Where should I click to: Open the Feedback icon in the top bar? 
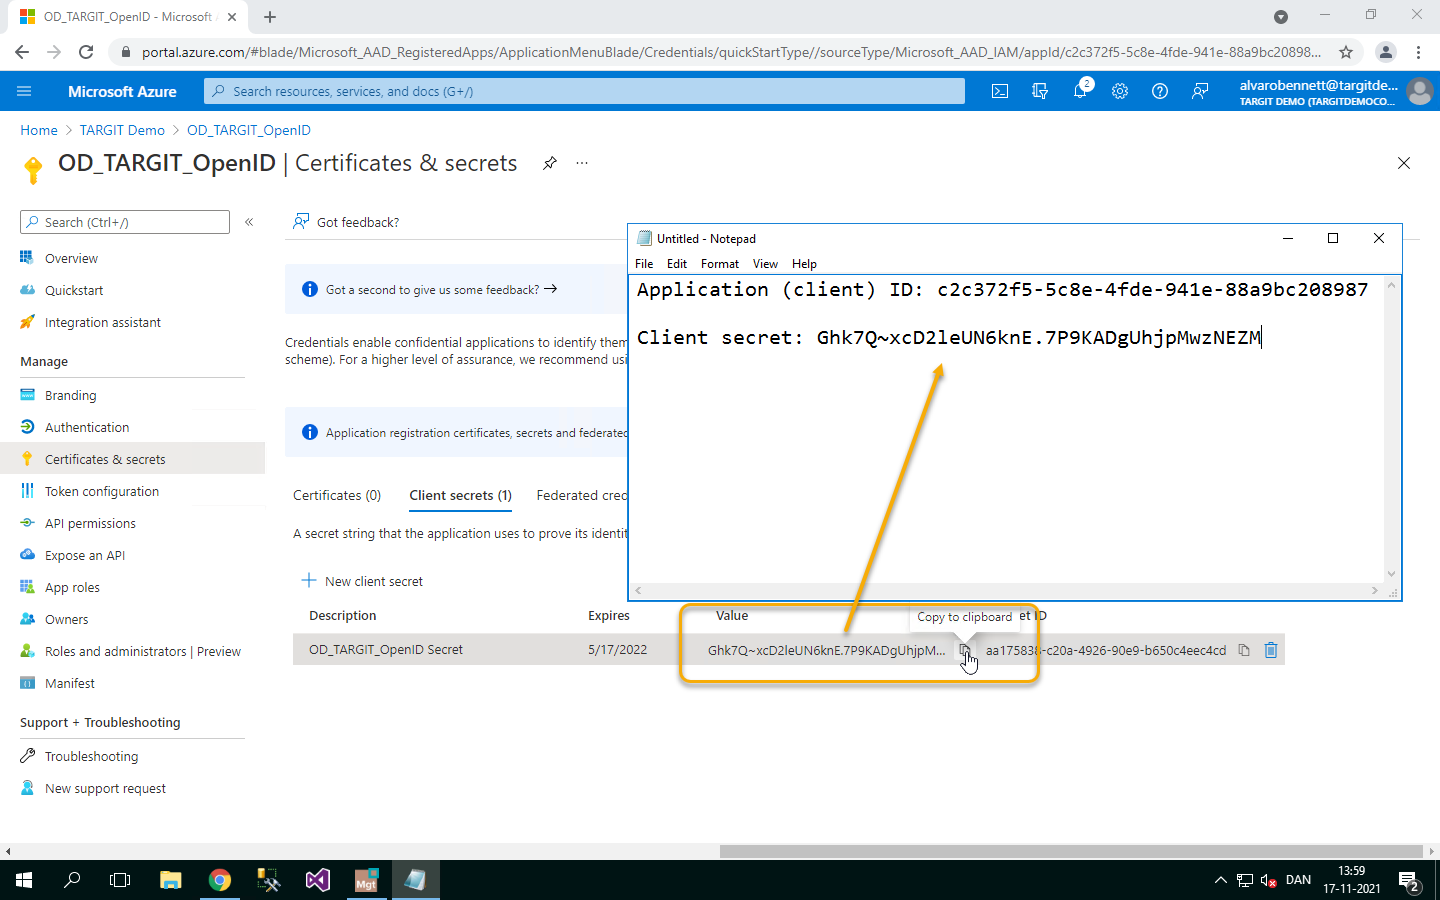[1200, 91]
